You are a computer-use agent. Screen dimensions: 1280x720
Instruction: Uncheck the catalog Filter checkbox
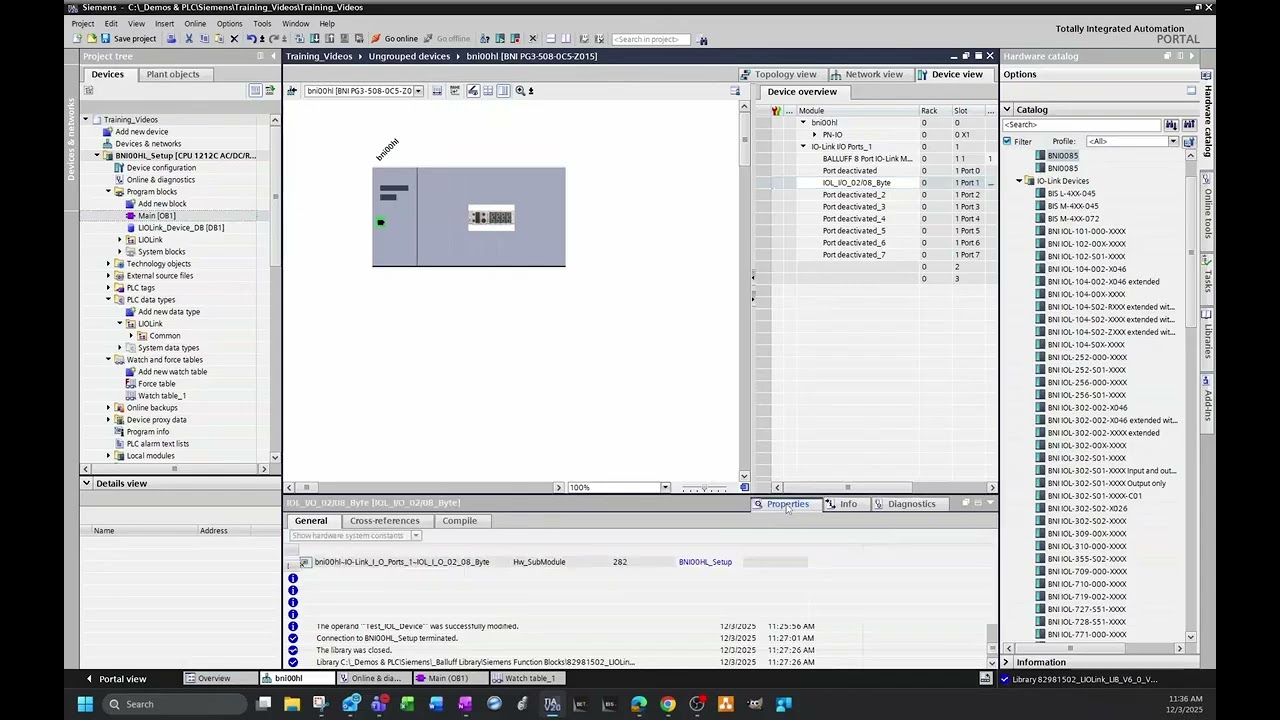1007,142
